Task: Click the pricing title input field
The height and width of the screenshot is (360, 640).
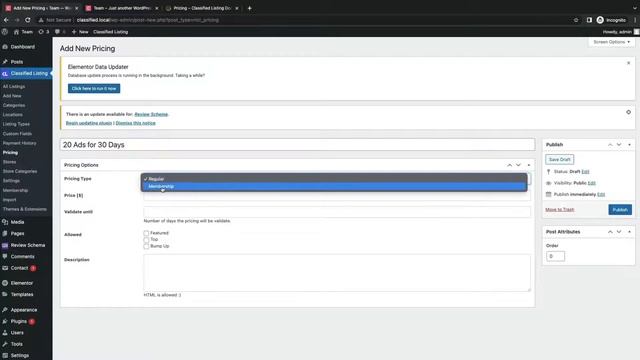Action: click(298, 145)
